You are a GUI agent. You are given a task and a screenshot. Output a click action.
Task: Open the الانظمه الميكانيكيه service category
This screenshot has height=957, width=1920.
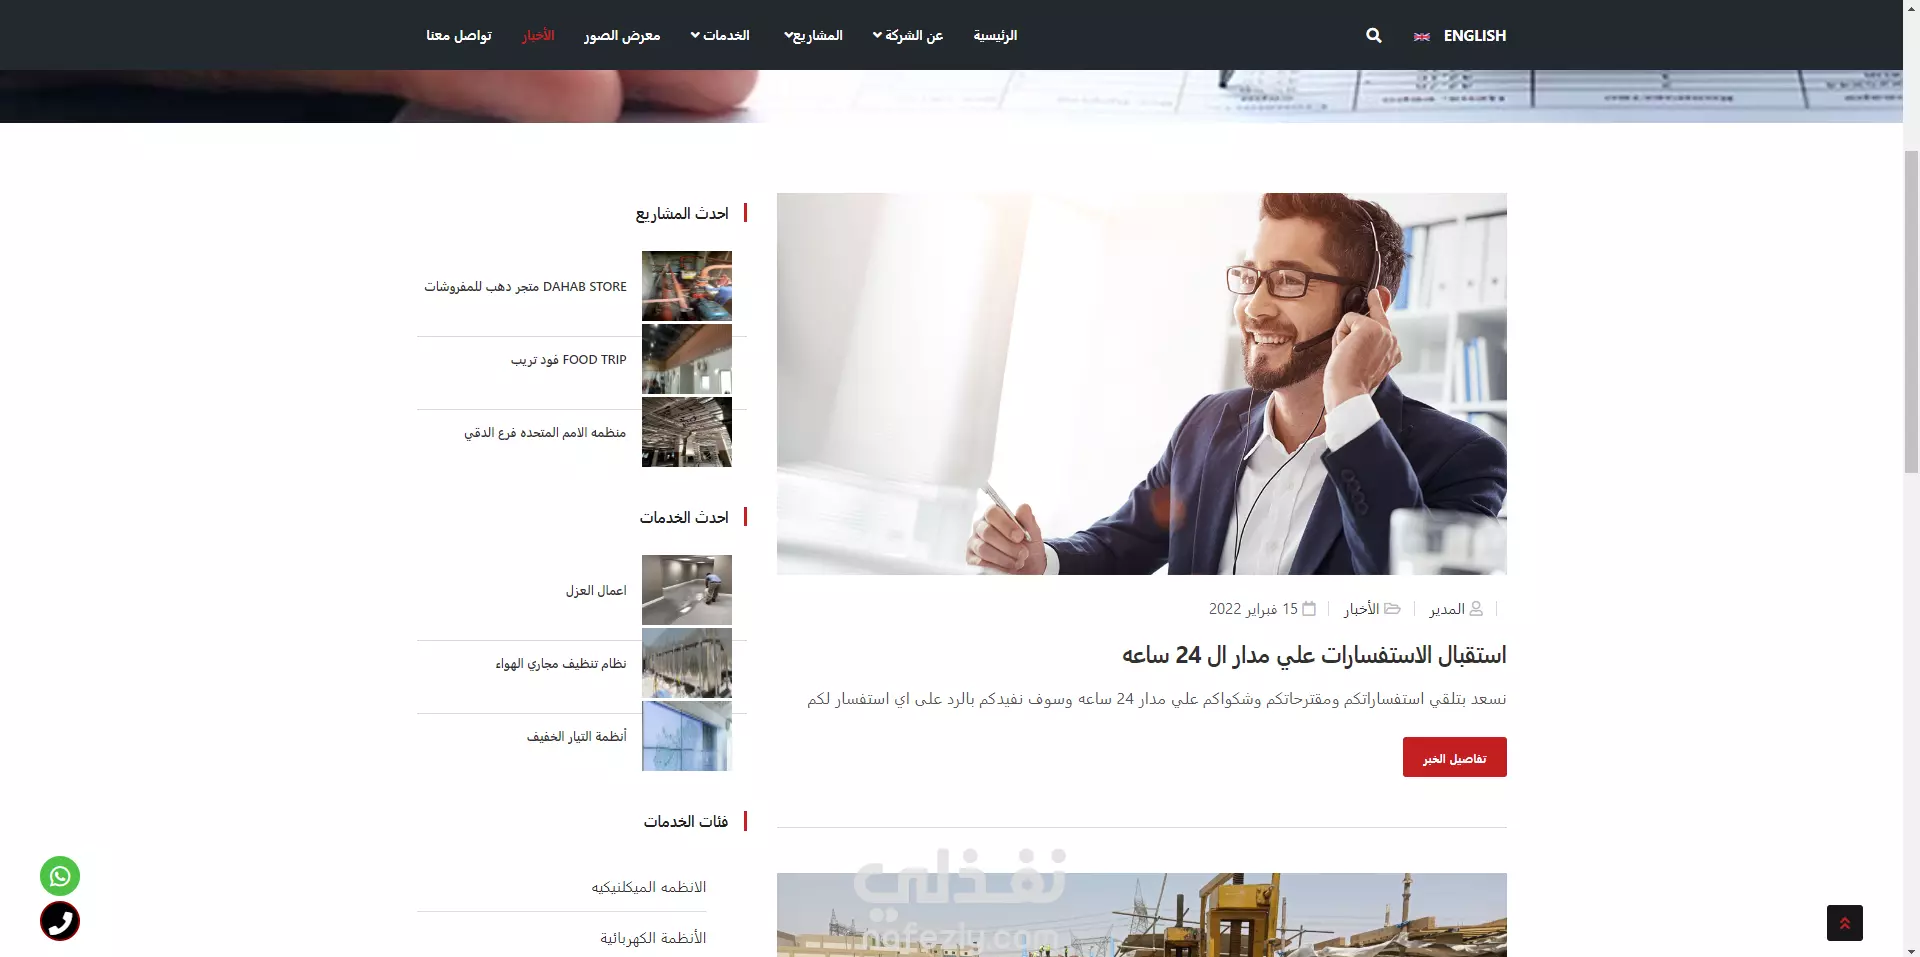pyautogui.click(x=648, y=887)
